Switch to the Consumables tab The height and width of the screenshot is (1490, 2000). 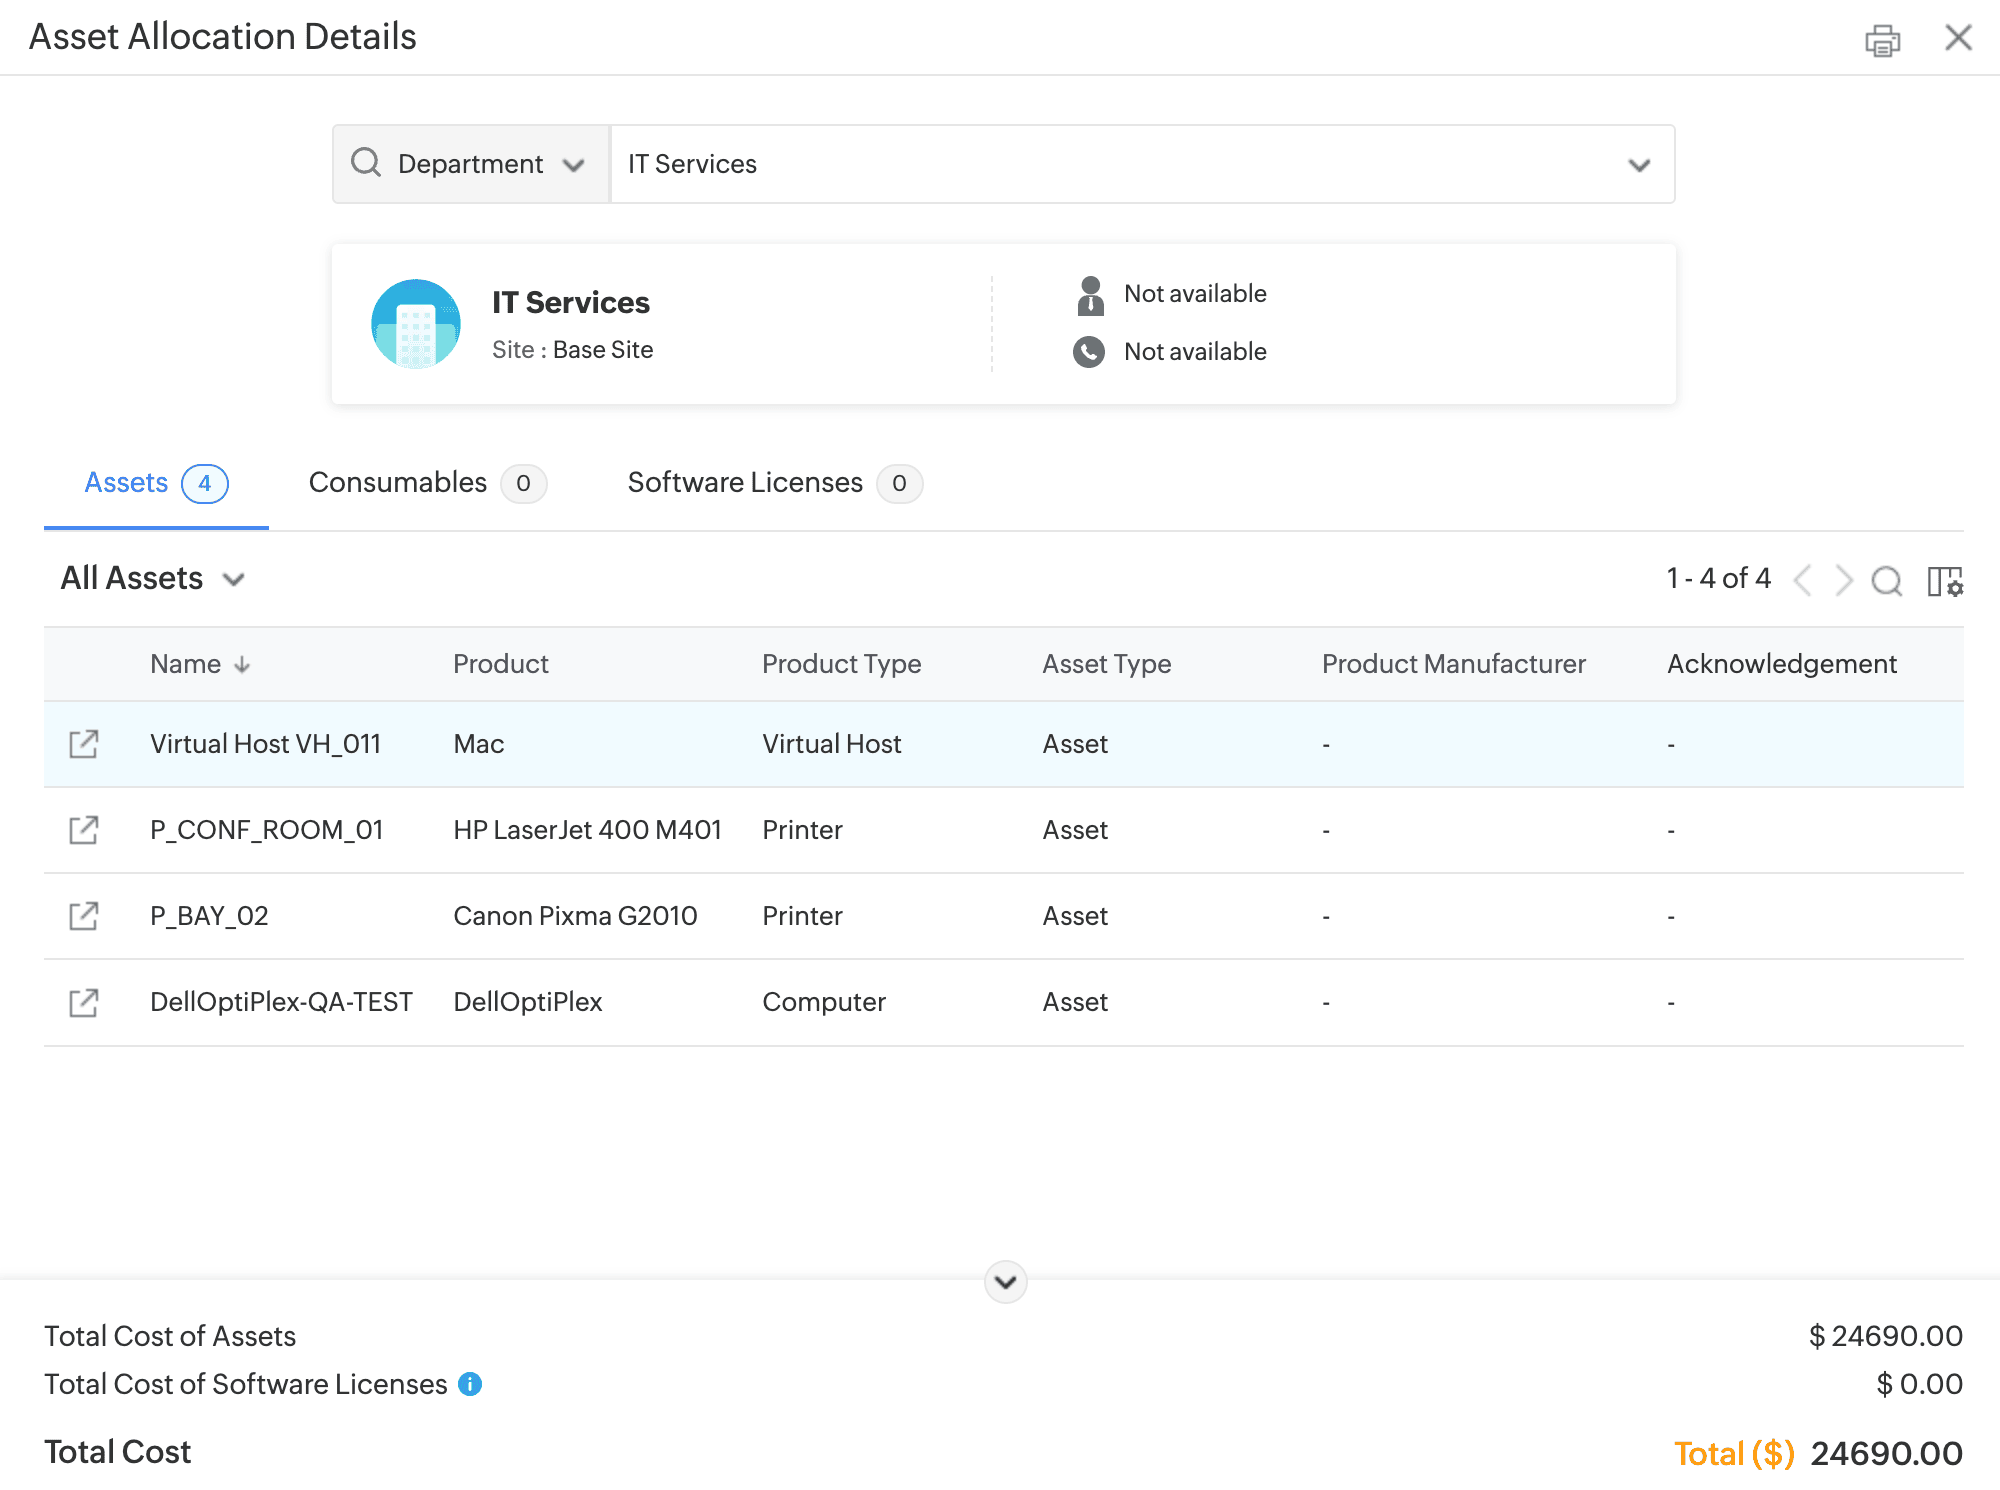(x=426, y=483)
